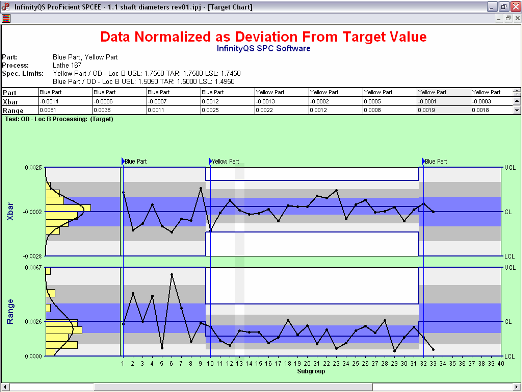Viewport: 522px width, 392px height.
Task: Click the top Range histogram bar near 0.0067
Action: (48, 271)
